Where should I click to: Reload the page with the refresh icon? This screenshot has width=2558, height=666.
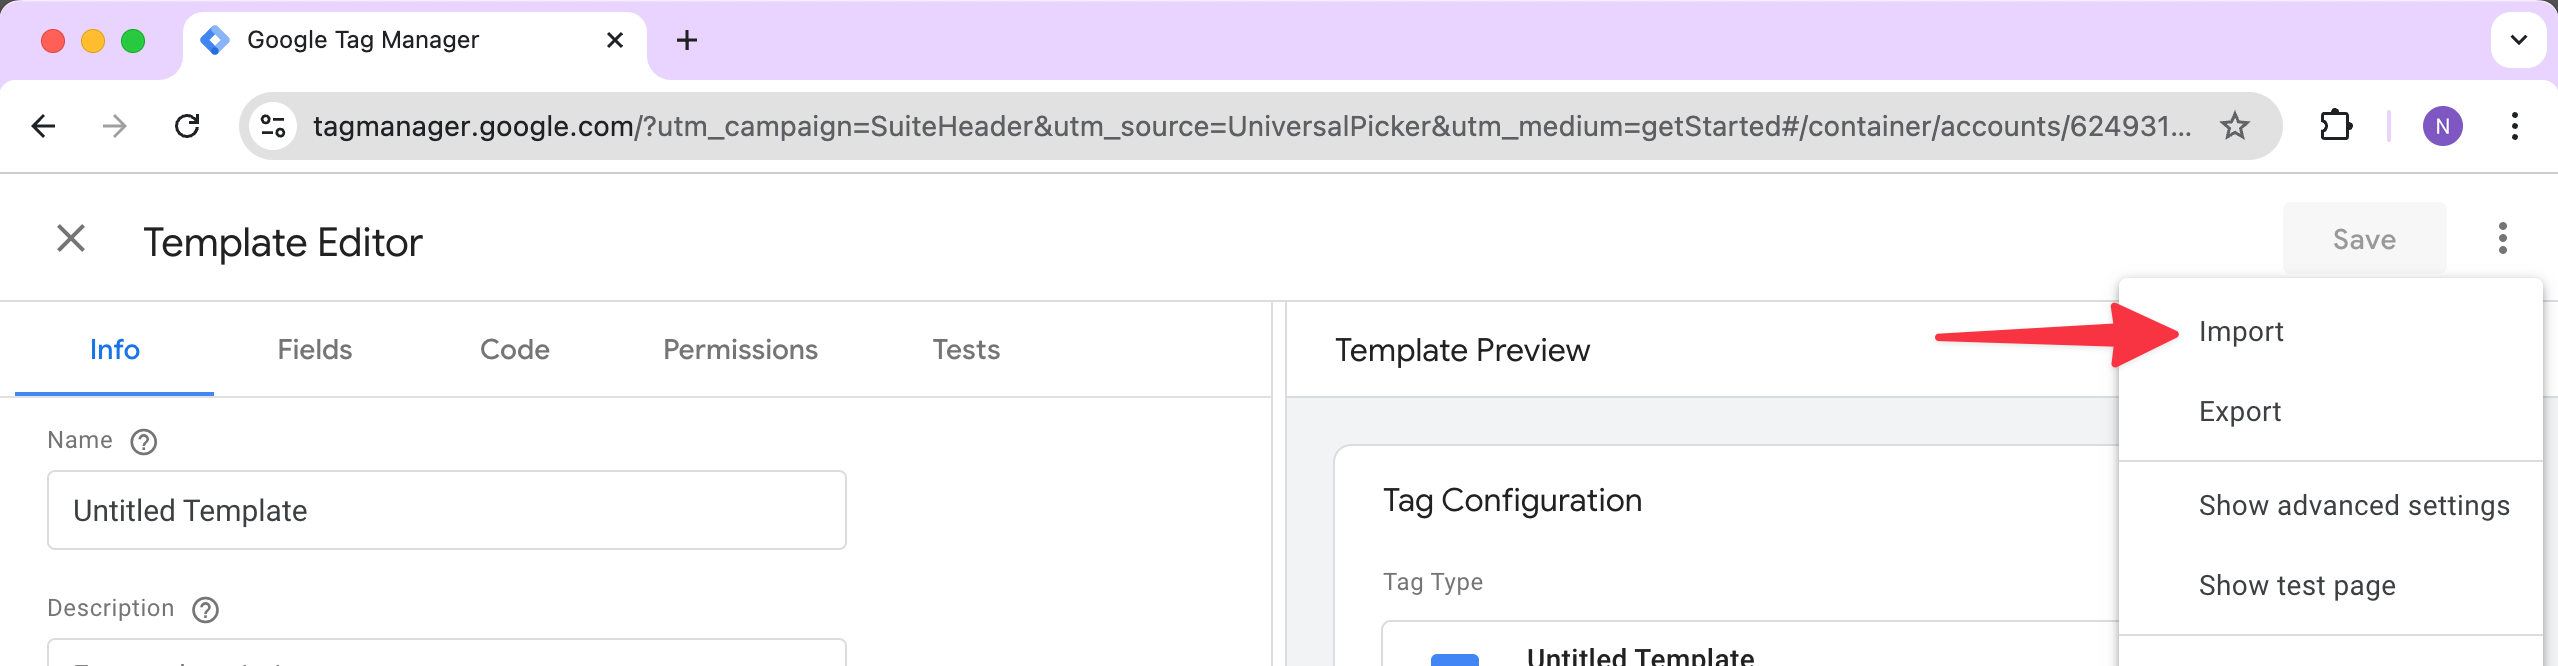tap(187, 126)
